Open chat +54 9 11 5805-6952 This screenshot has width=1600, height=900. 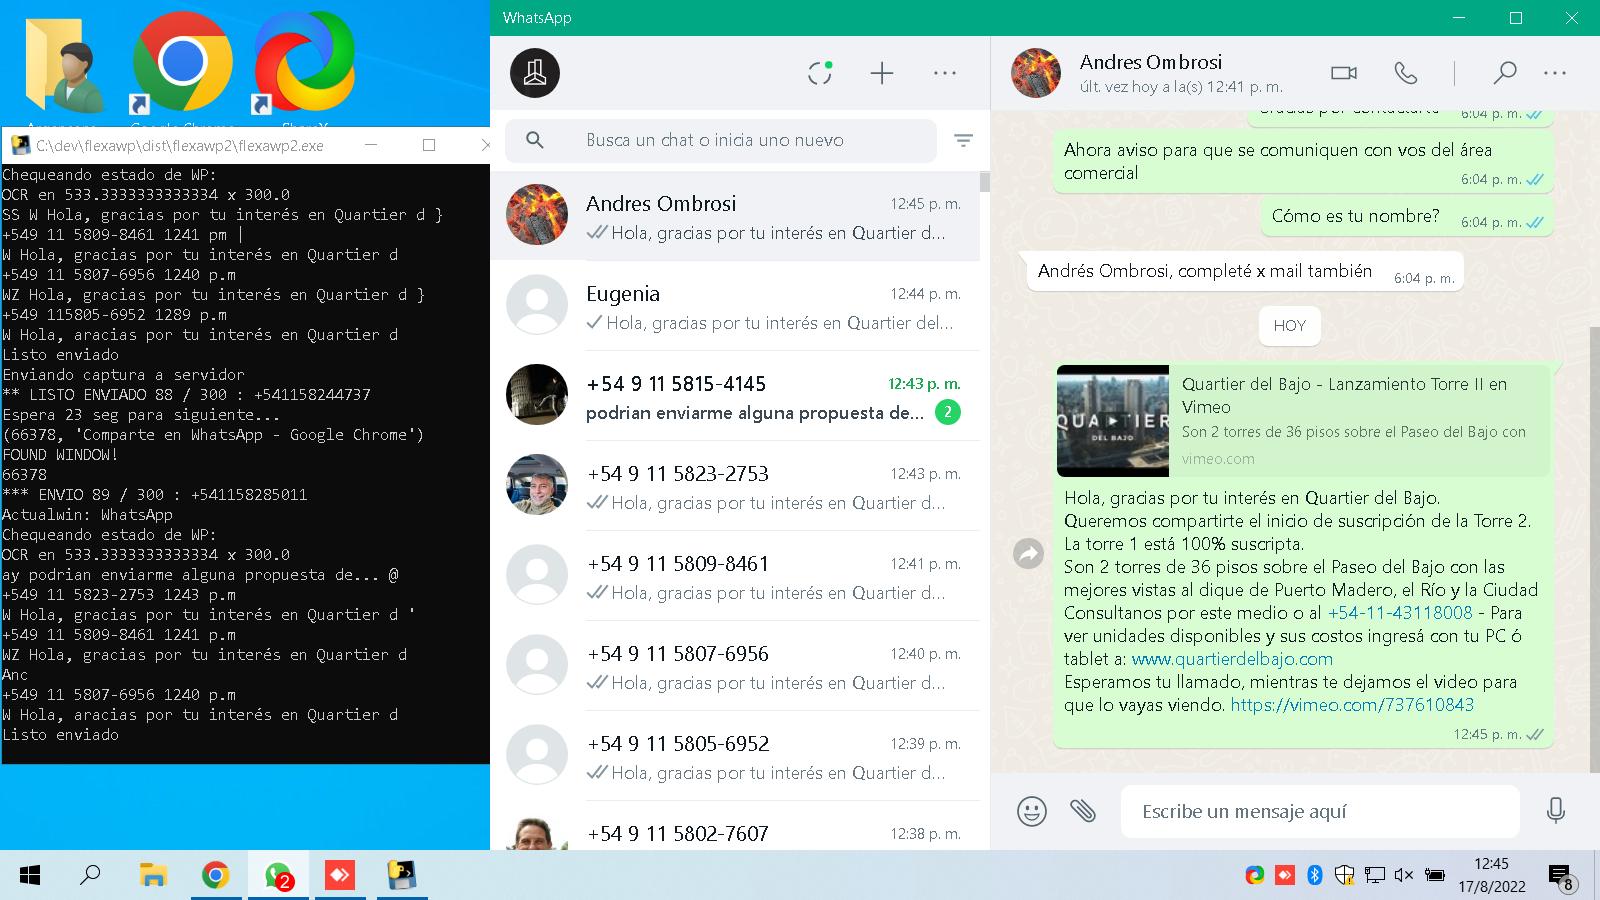pyautogui.click(x=735, y=756)
